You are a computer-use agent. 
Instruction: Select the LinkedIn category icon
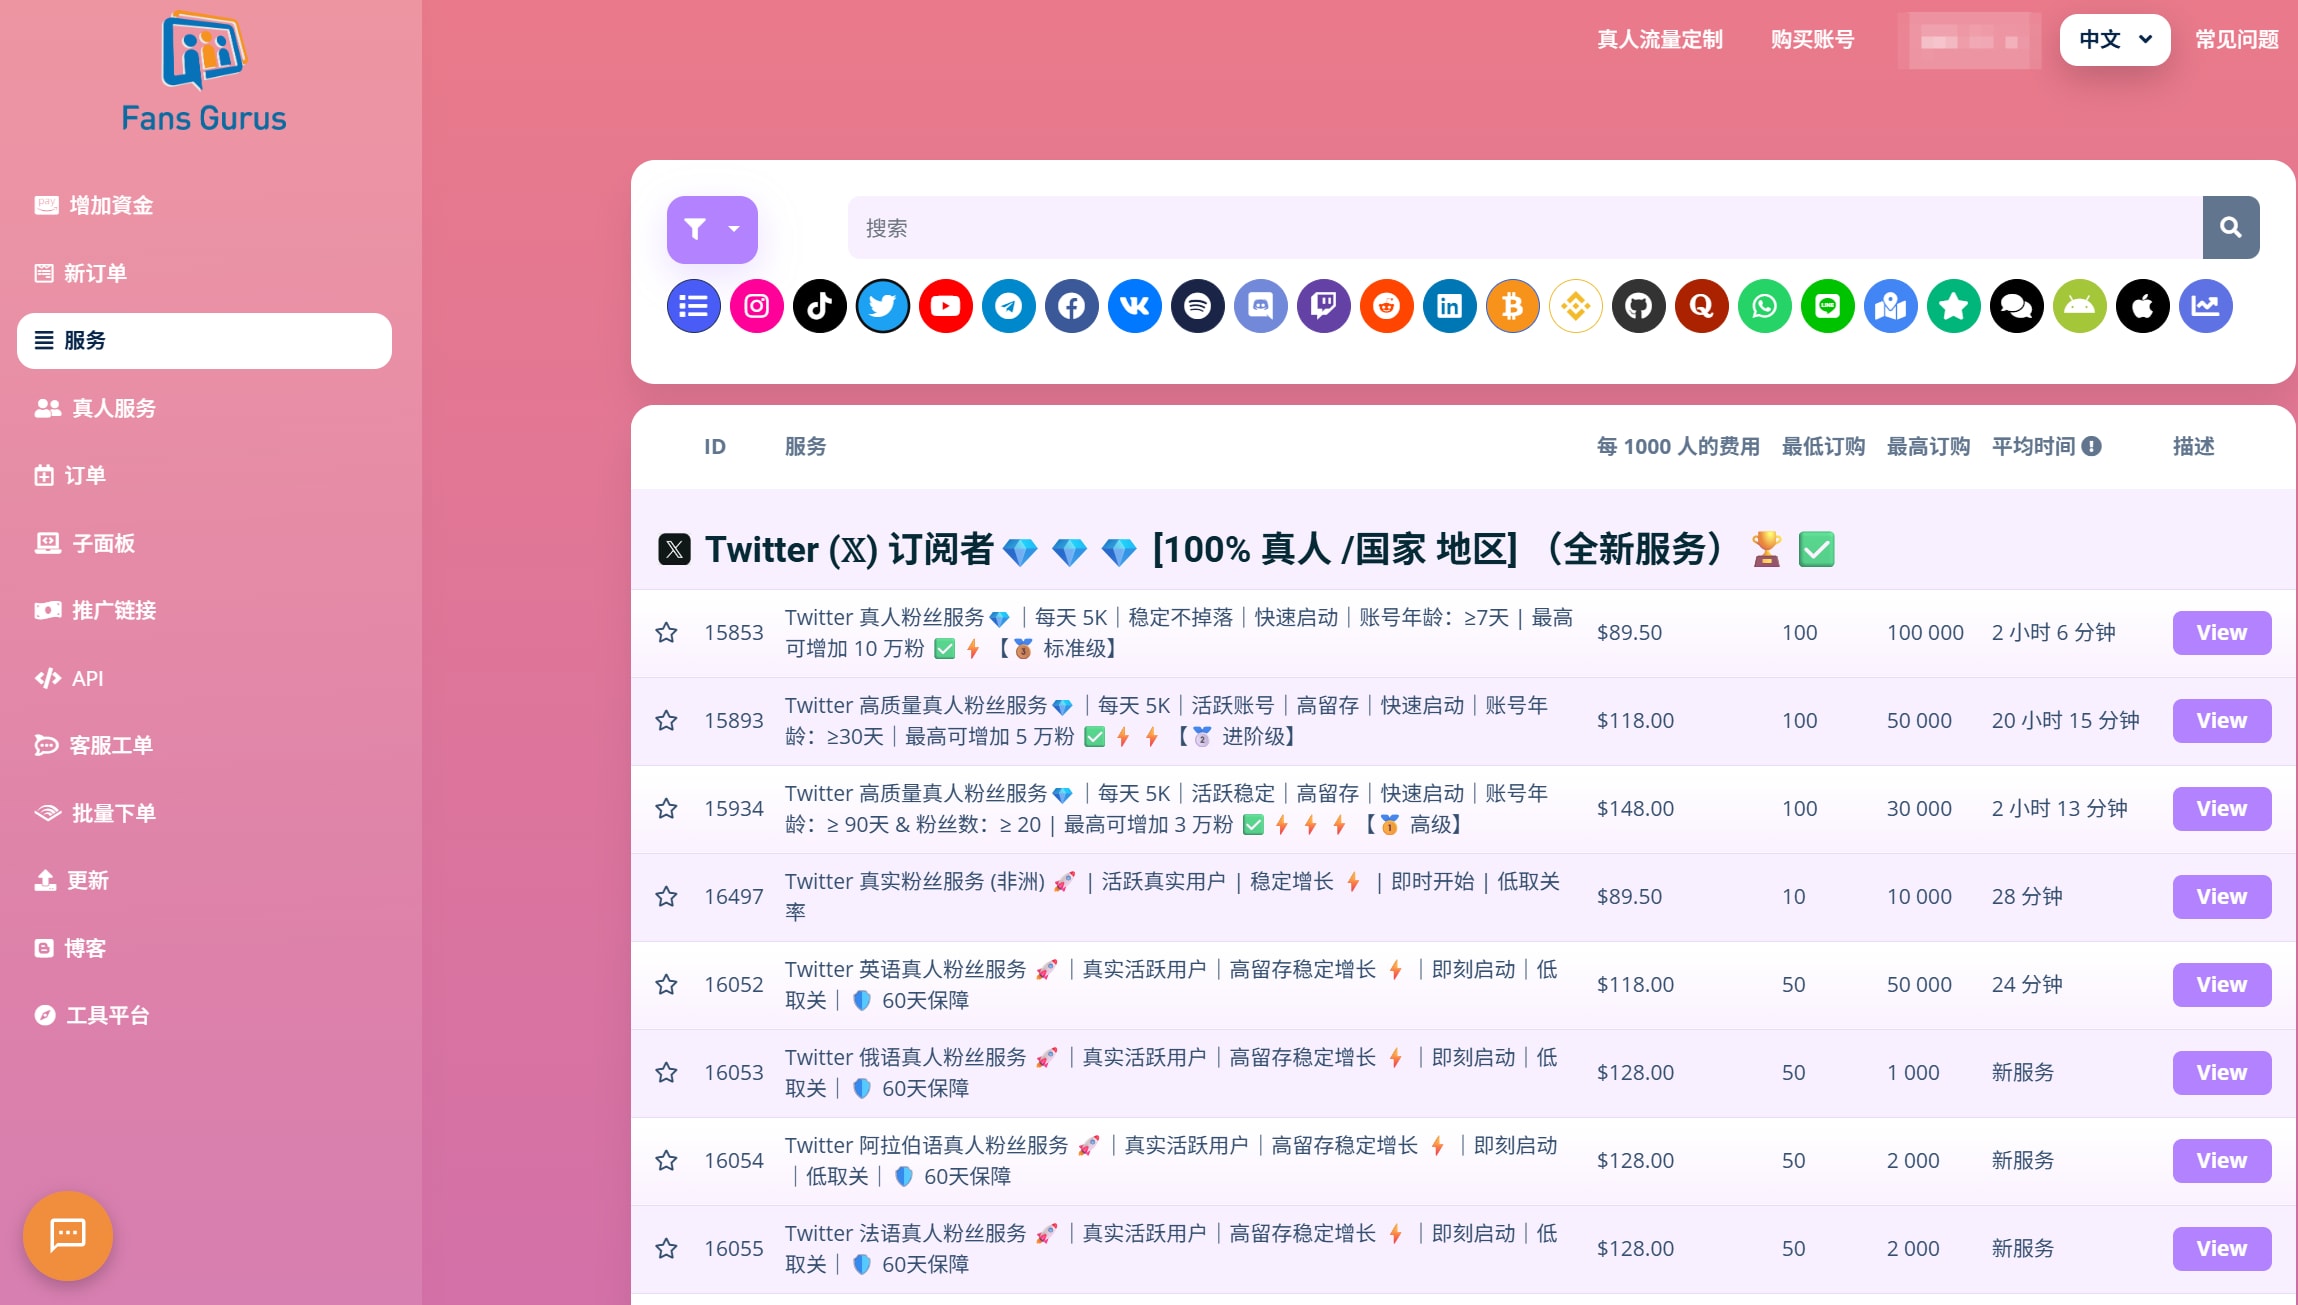pyautogui.click(x=1449, y=306)
